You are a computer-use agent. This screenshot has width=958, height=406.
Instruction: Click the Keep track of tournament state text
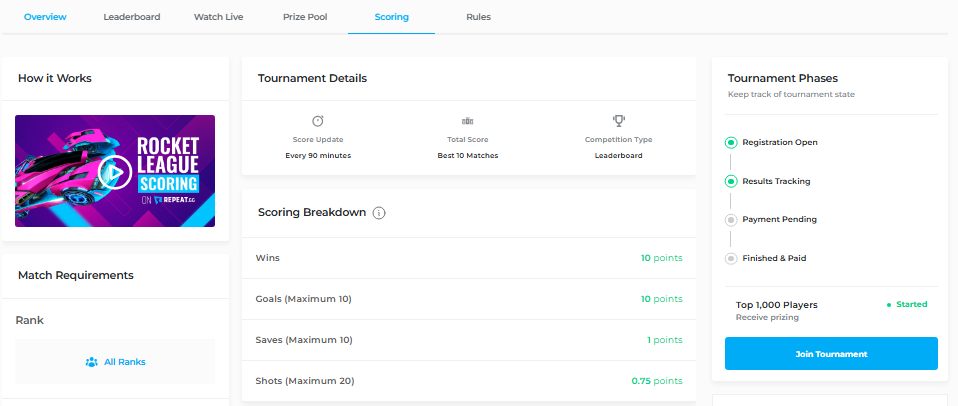[791, 95]
